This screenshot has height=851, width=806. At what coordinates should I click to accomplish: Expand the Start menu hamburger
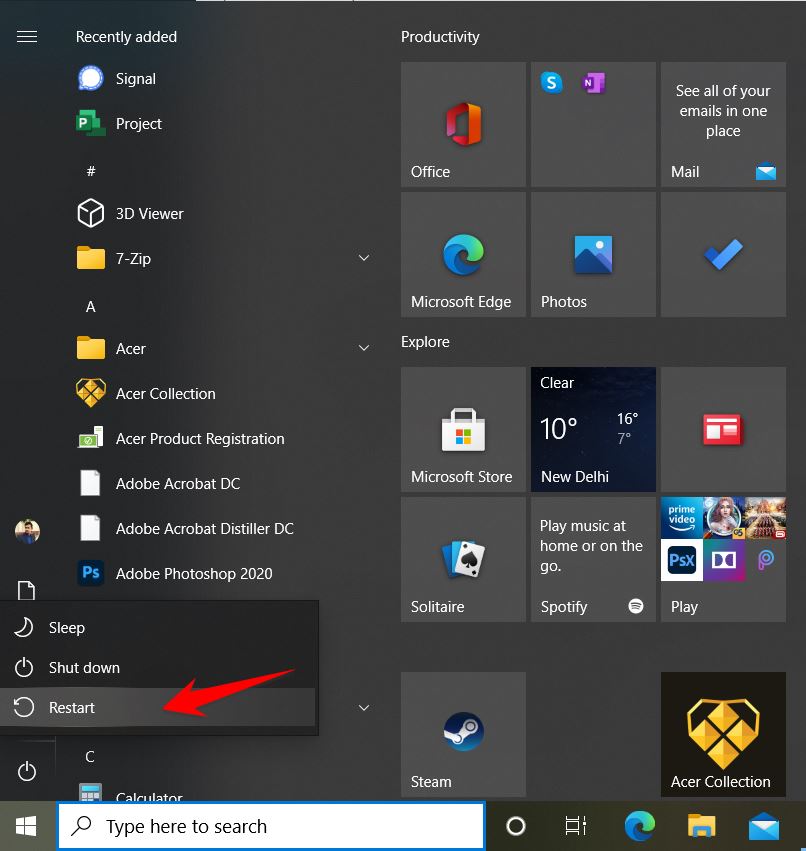point(27,36)
